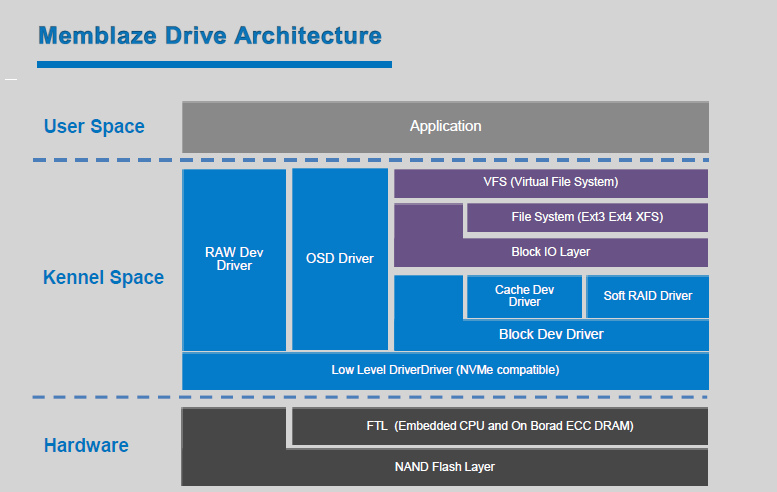The width and height of the screenshot is (777, 492).
Task: Select File System (Ext3 Ext4 XFS) block
Action: pyautogui.click(x=587, y=218)
